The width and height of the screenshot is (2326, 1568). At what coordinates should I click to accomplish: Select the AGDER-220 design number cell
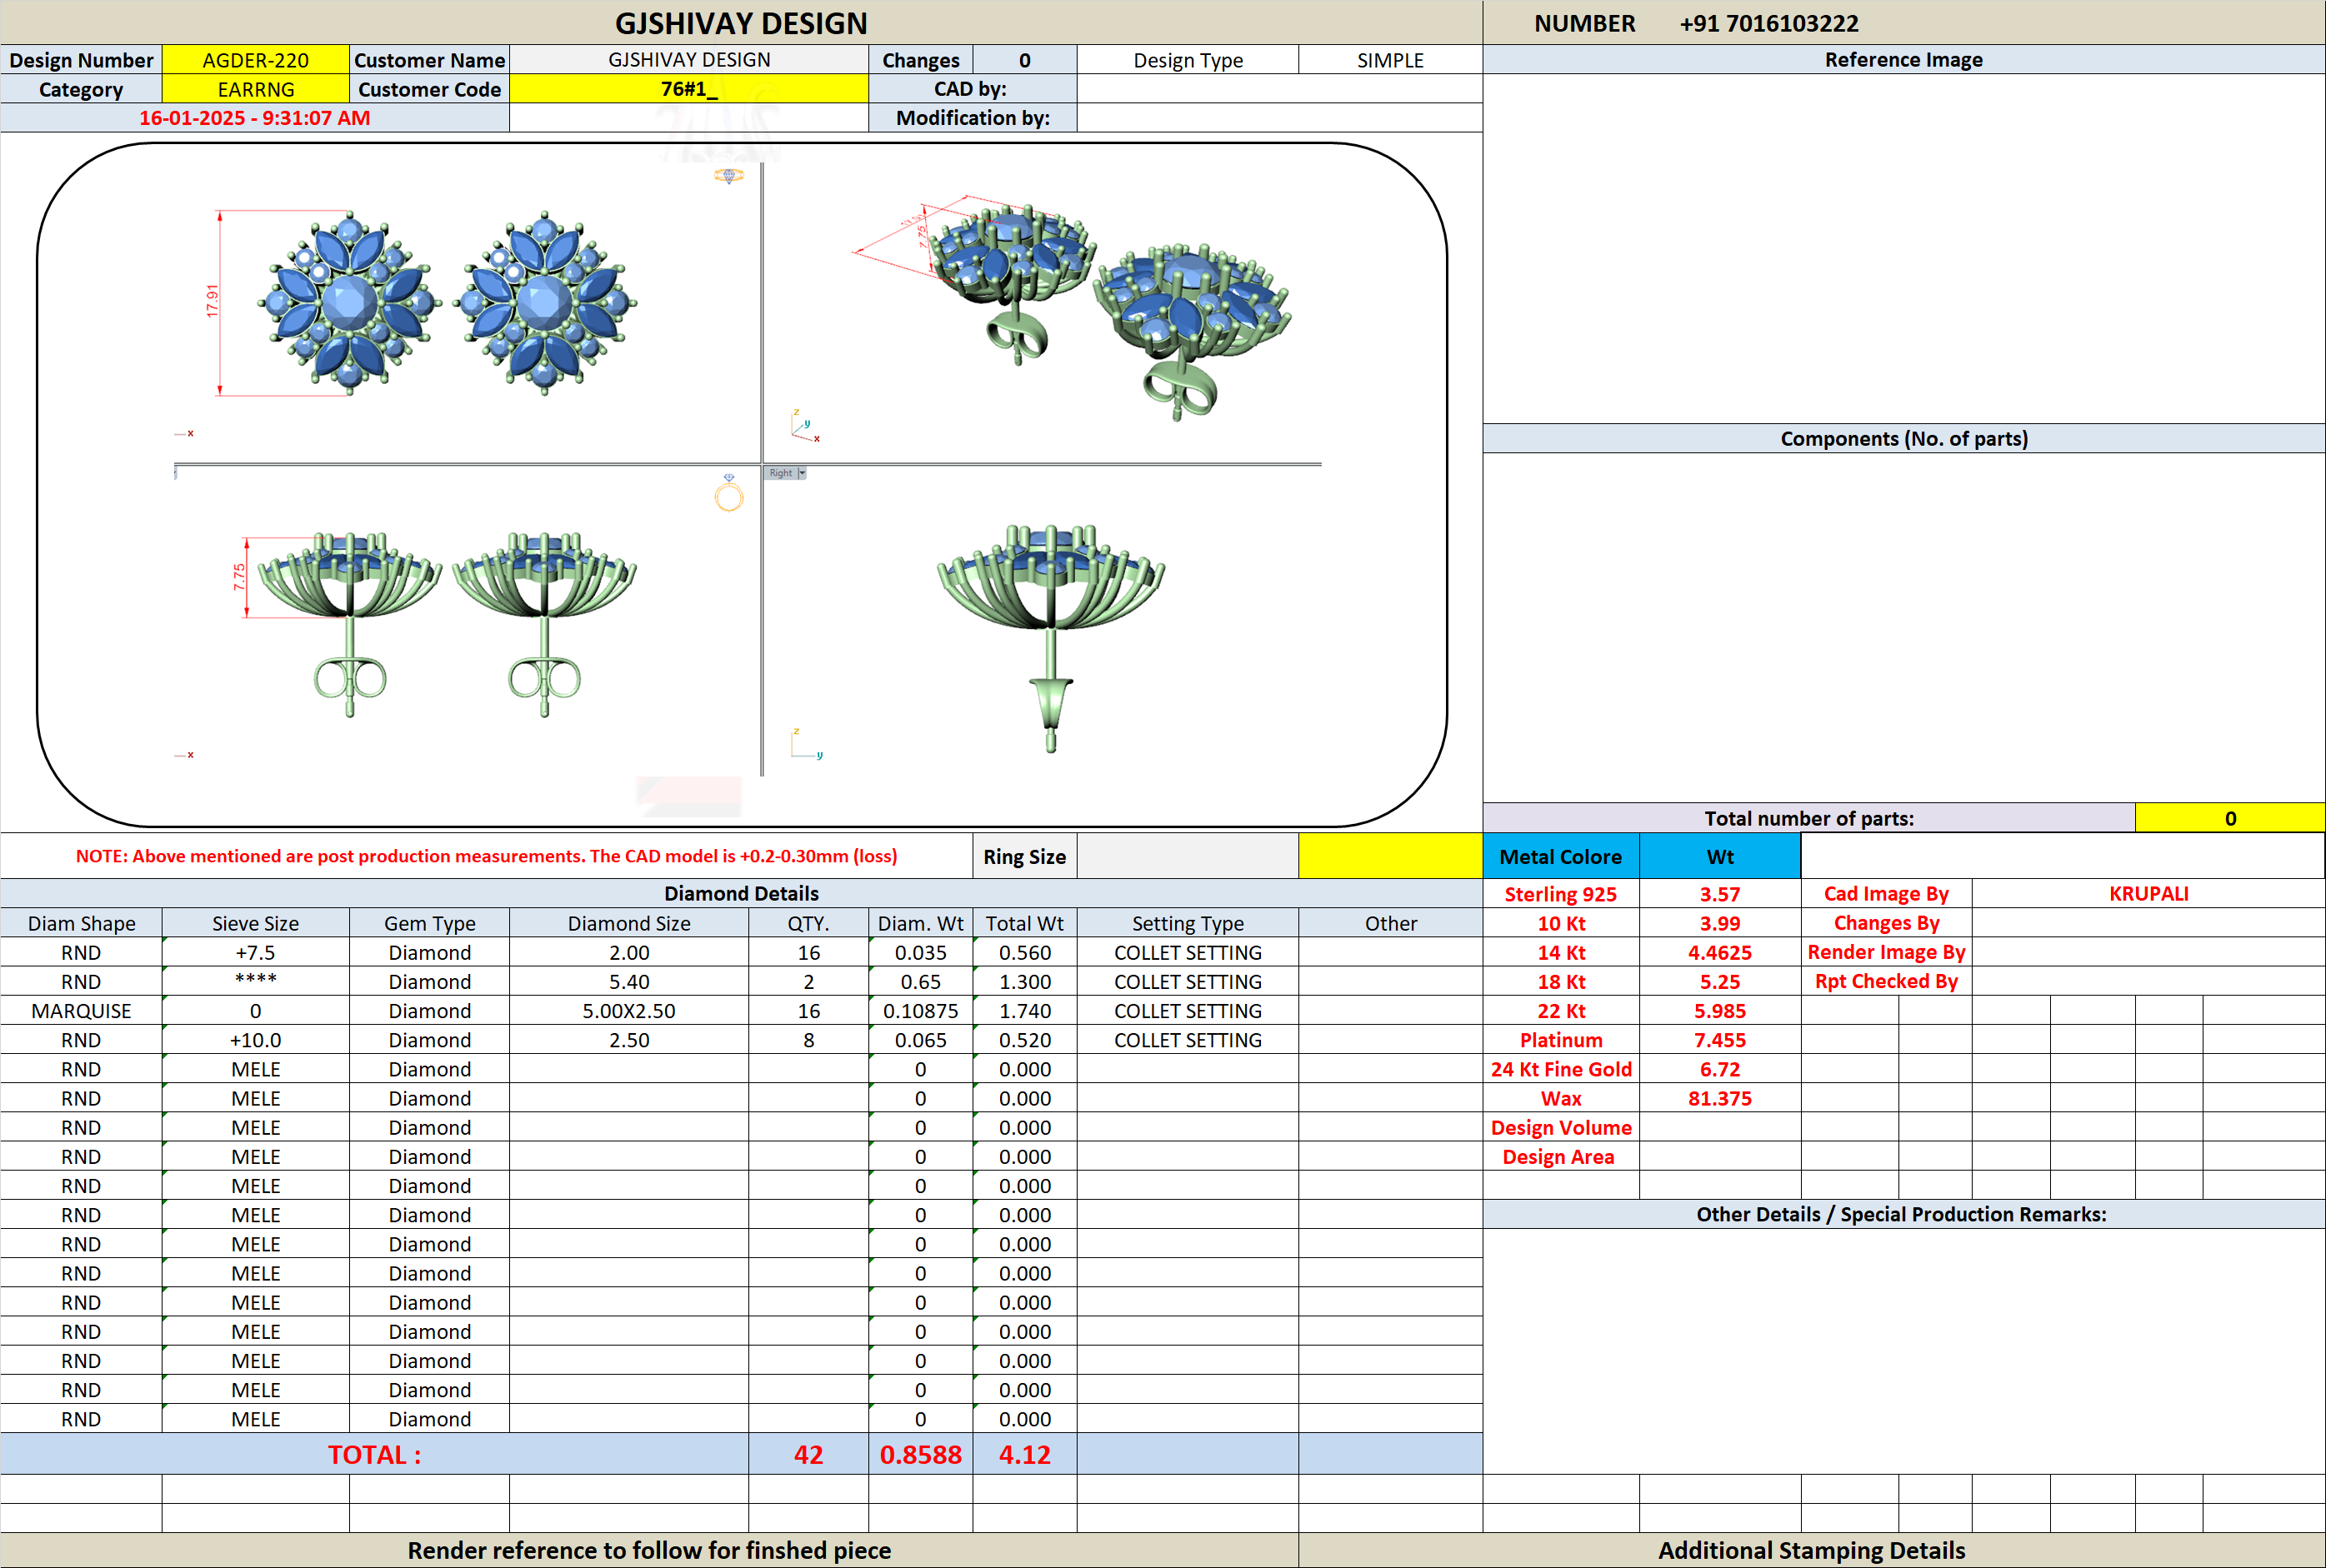(256, 60)
